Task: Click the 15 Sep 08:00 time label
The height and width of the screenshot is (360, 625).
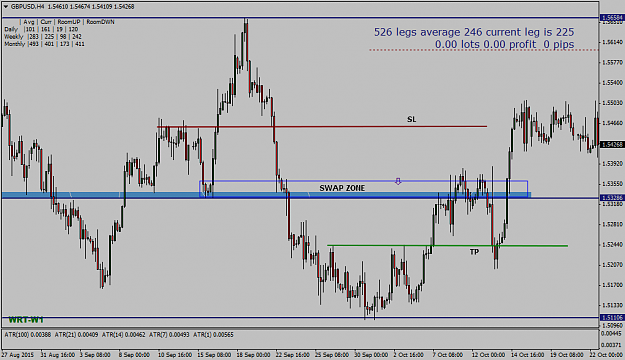Action: coord(214,354)
